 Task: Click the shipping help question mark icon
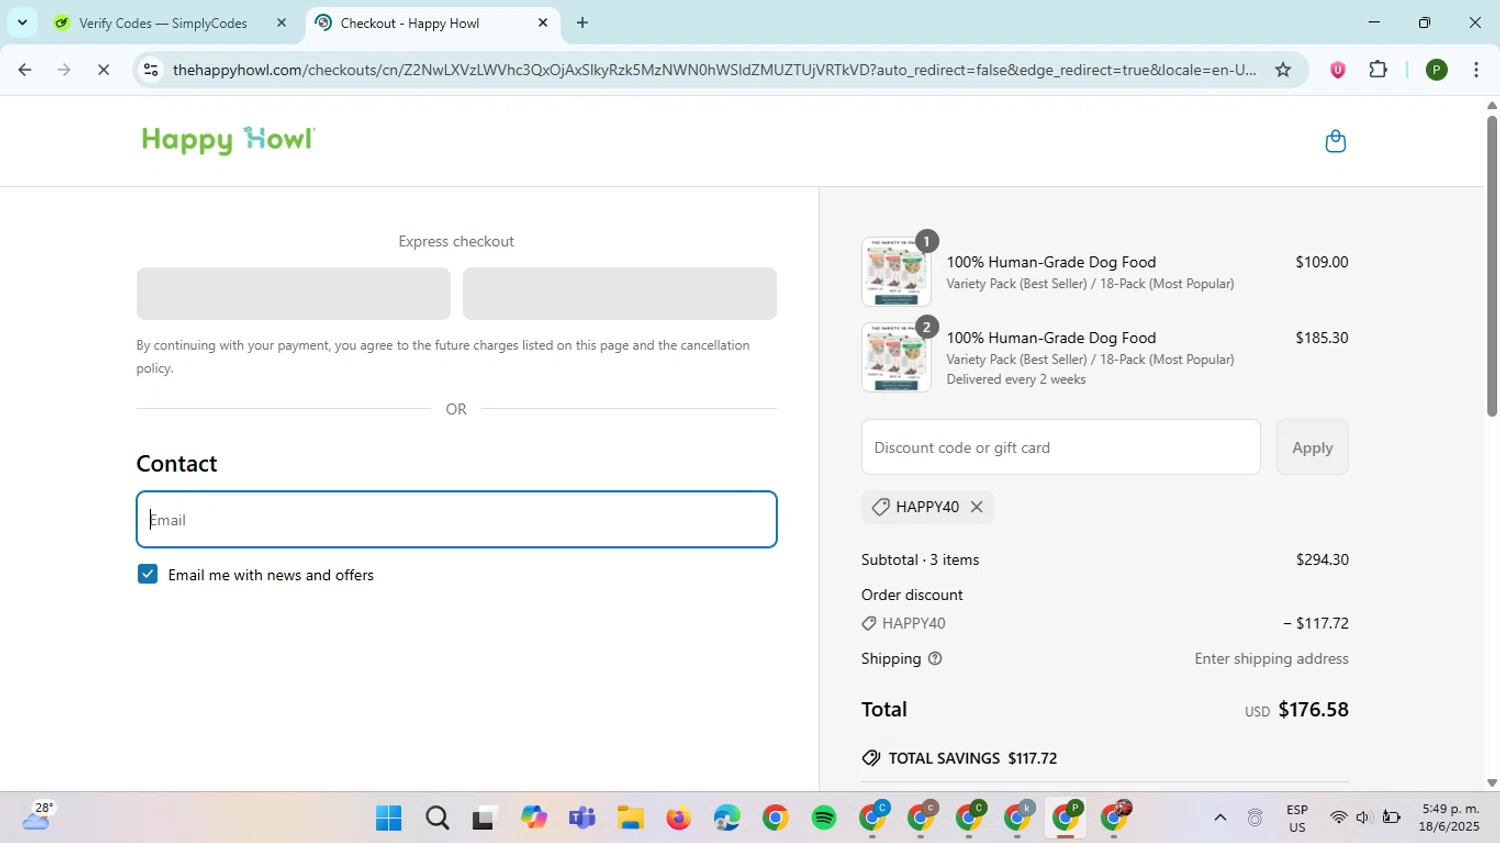(x=935, y=659)
